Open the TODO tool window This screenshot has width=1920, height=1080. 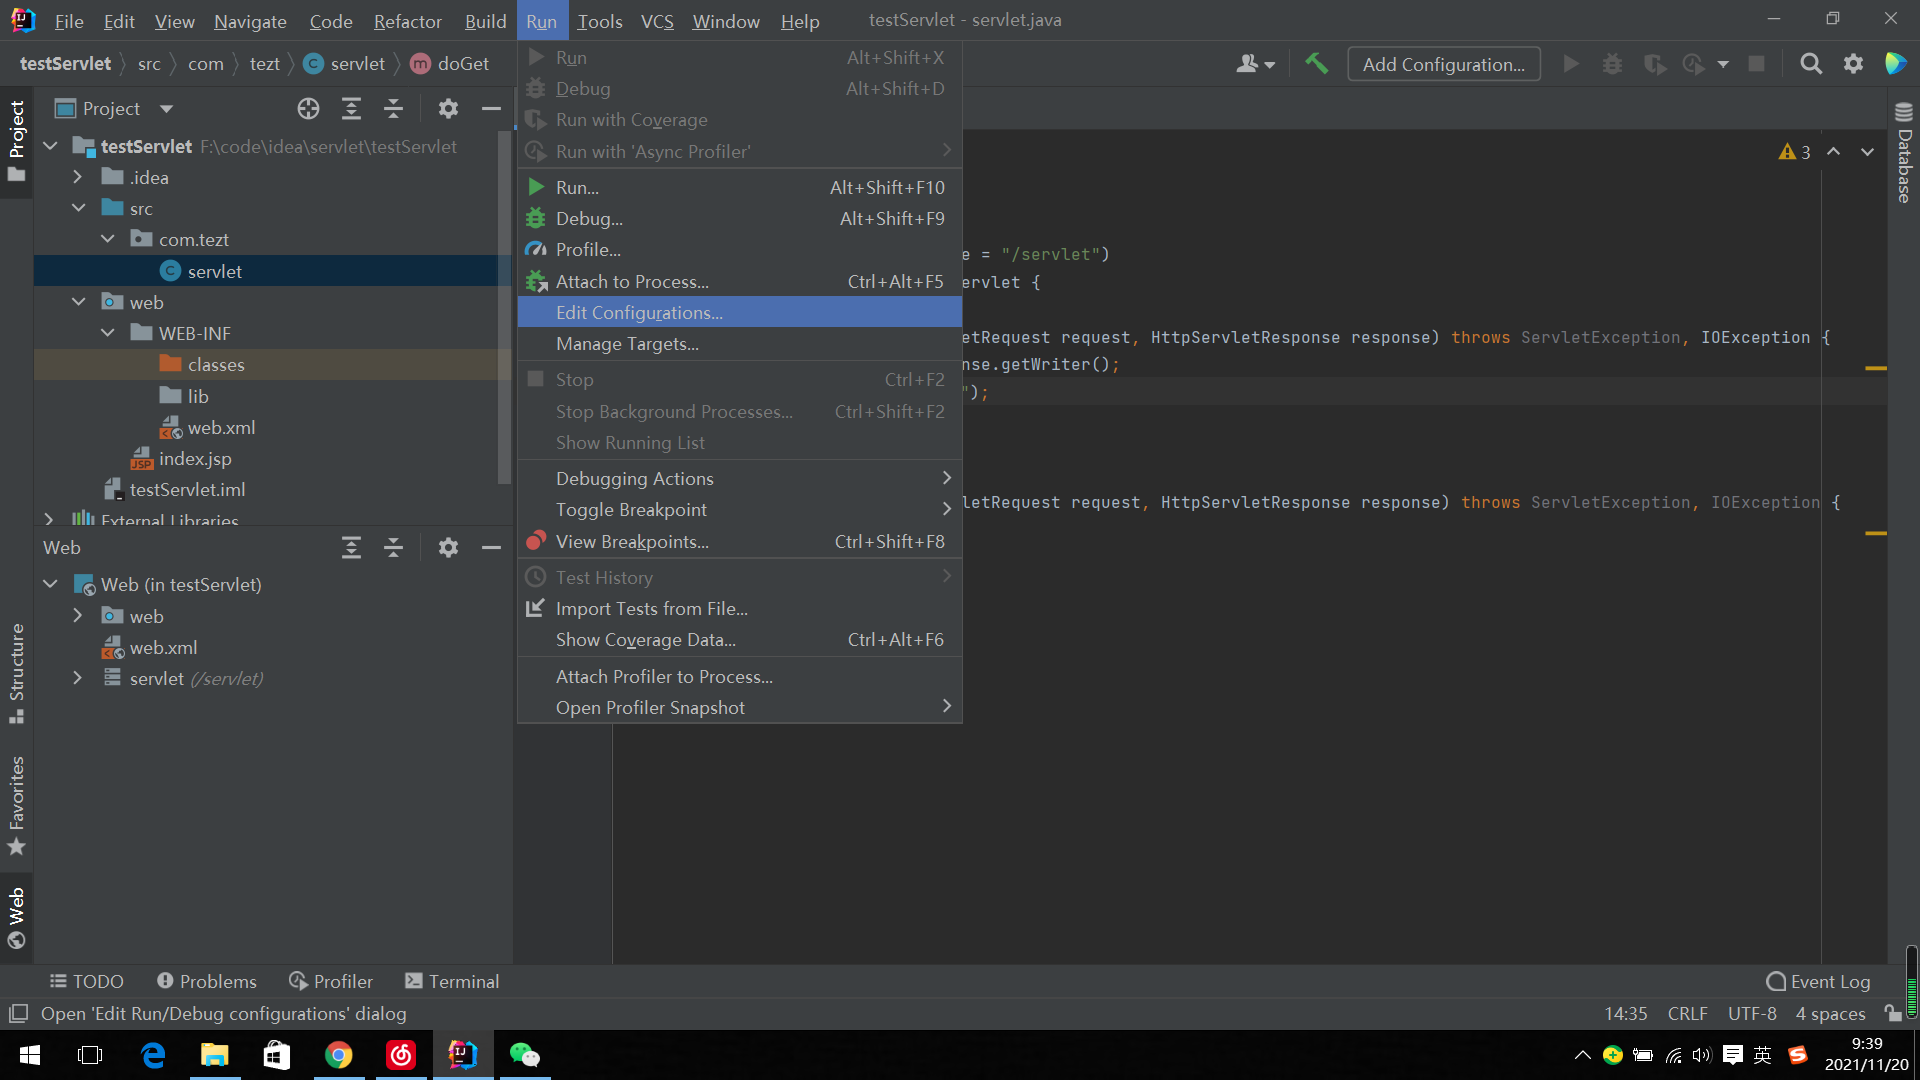86,981
